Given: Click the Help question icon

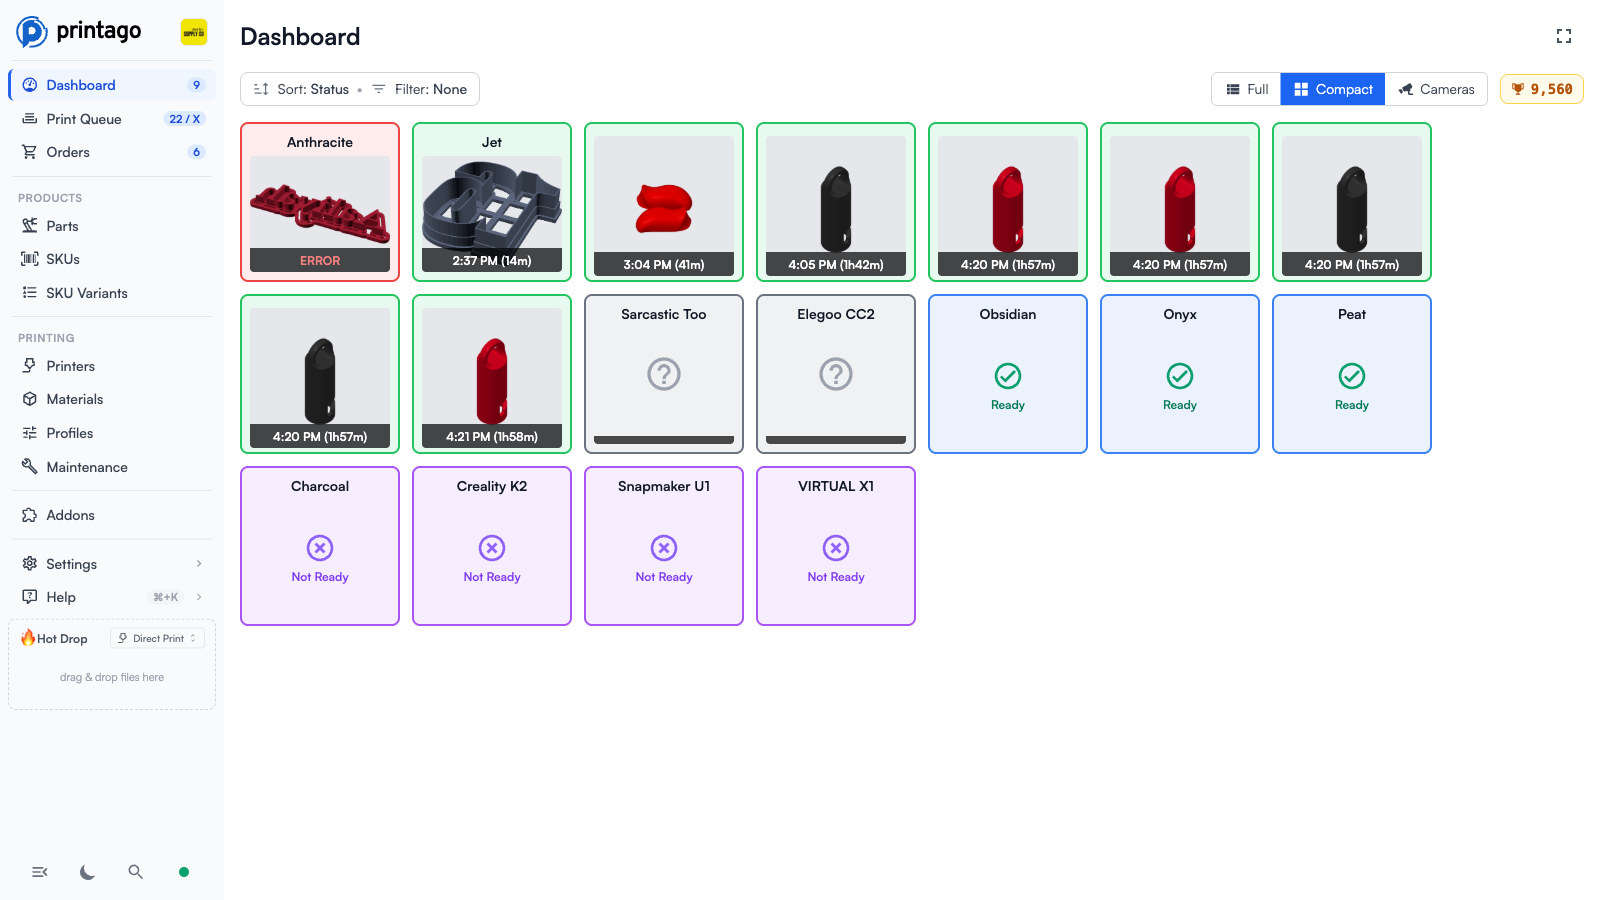Looking at the screenshot, I should pos(30,597).
